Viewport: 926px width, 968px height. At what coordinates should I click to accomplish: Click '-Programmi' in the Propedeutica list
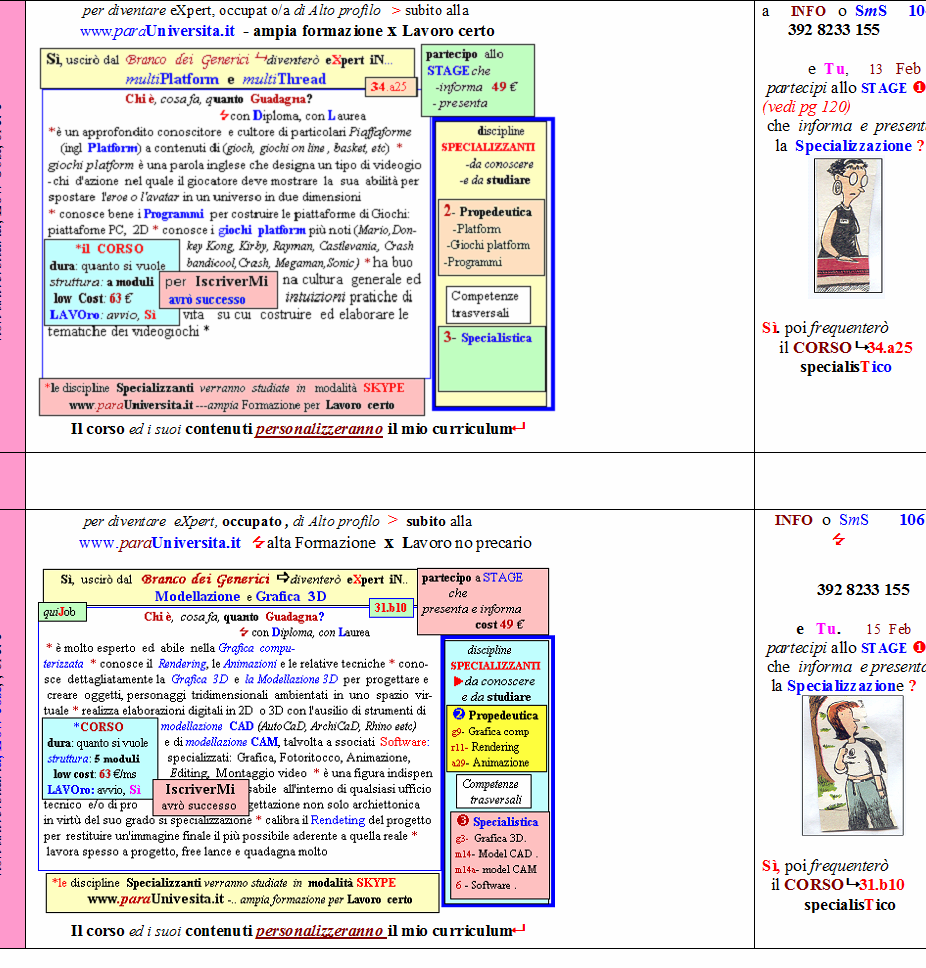click(472, 262)
